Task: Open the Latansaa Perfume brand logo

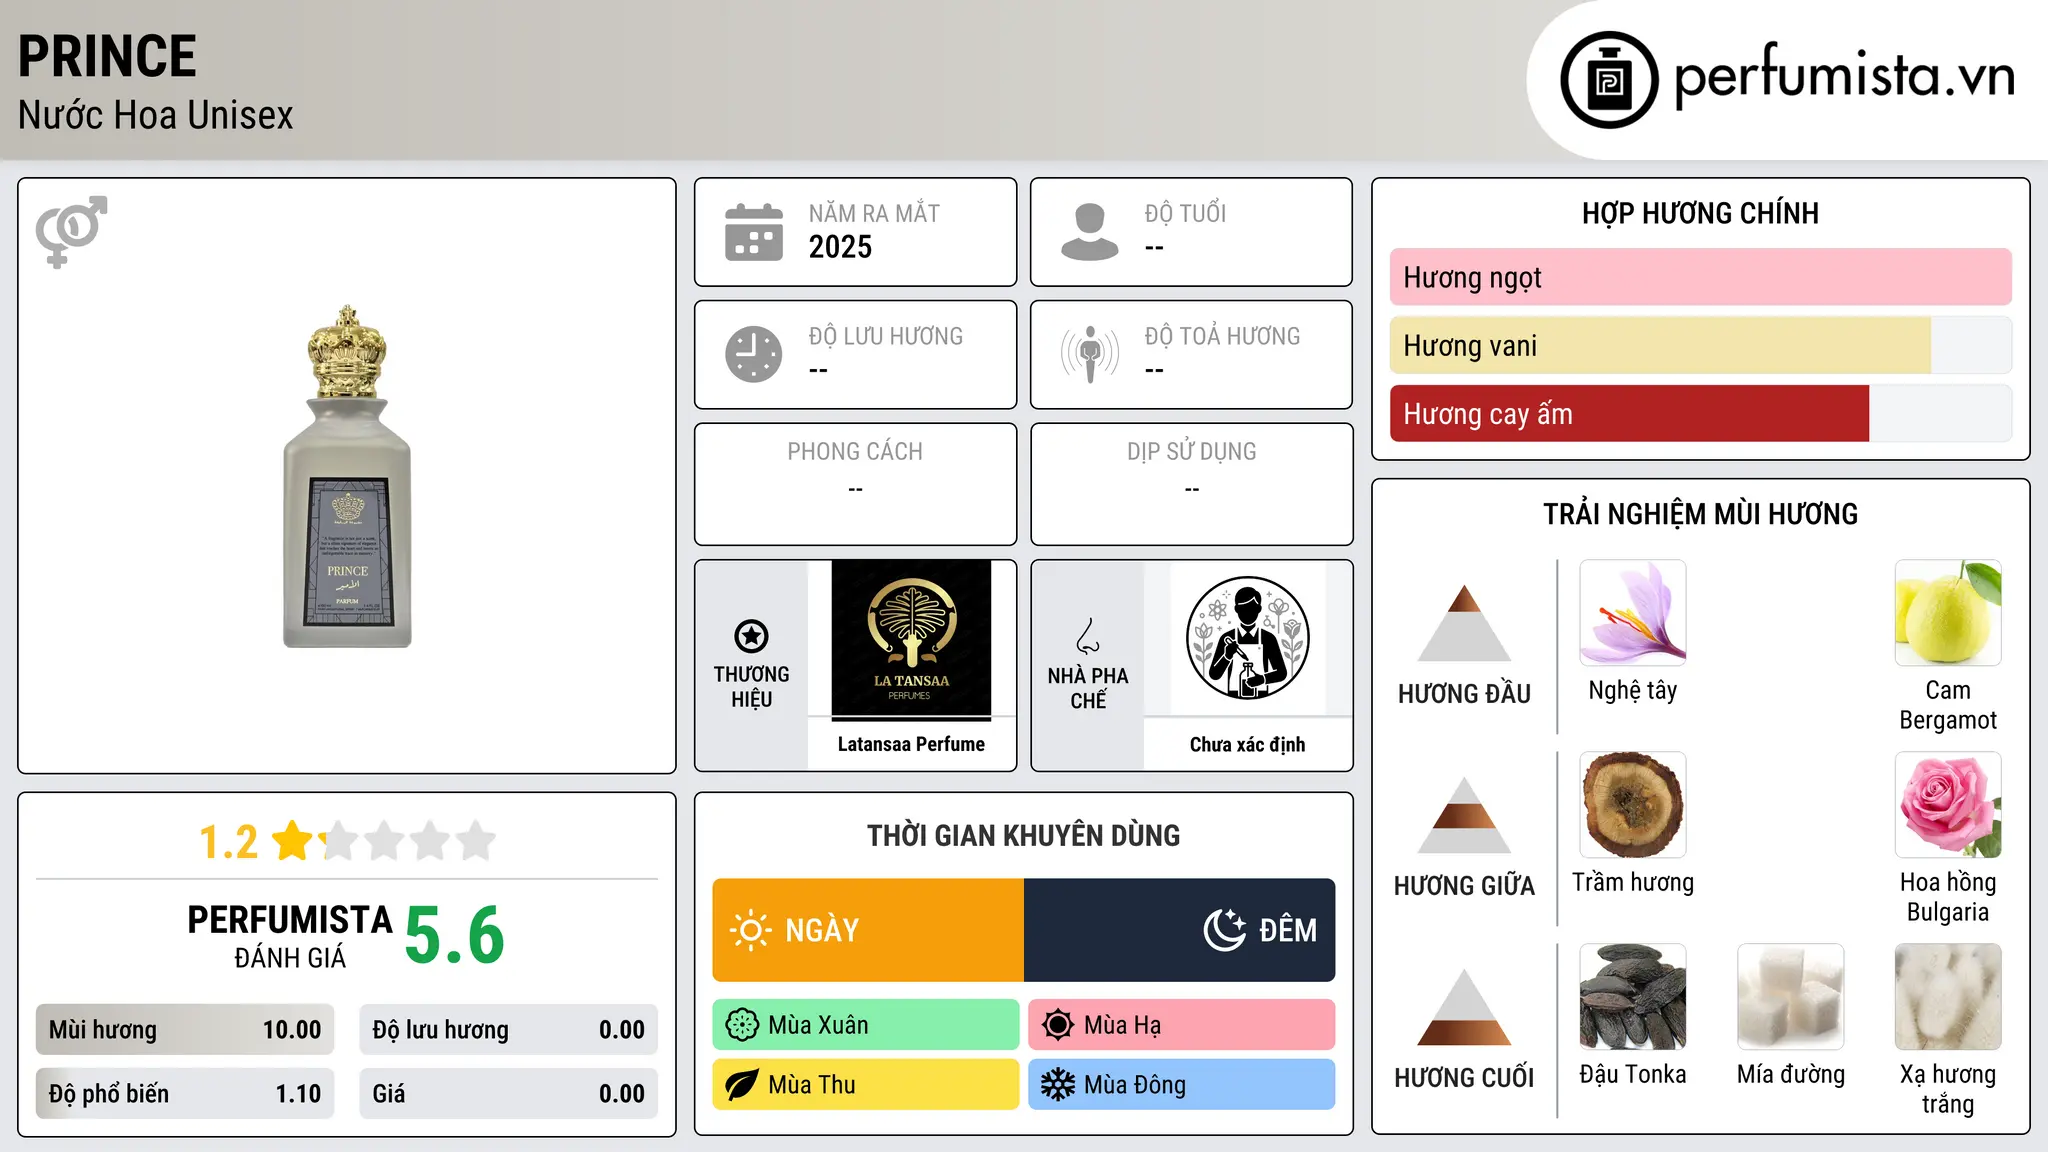Action: pos(911,638)
